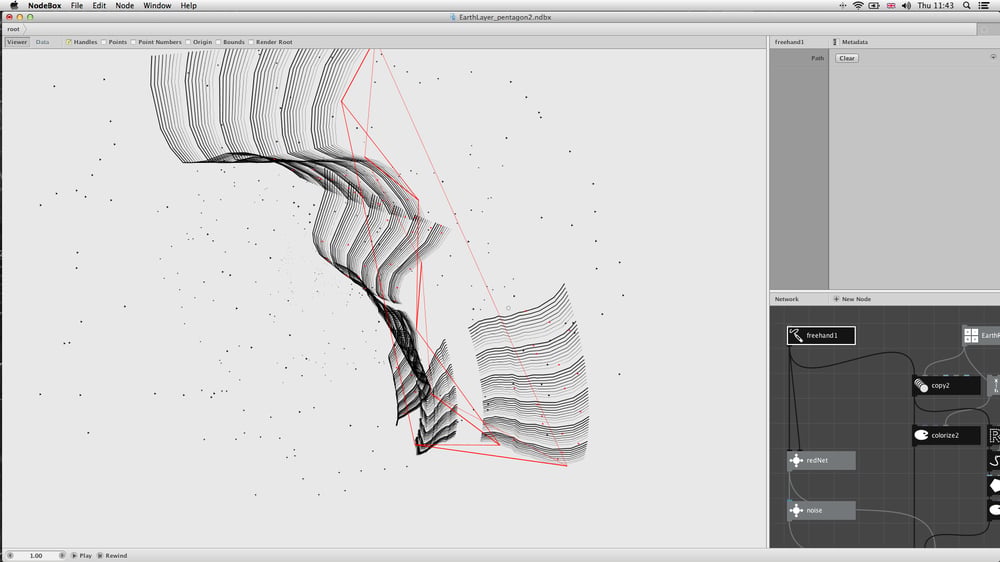Open Spotlight search in menu bar
Image resolution: width=1000 pixels, height=562 pixels.
coord(967,5)
